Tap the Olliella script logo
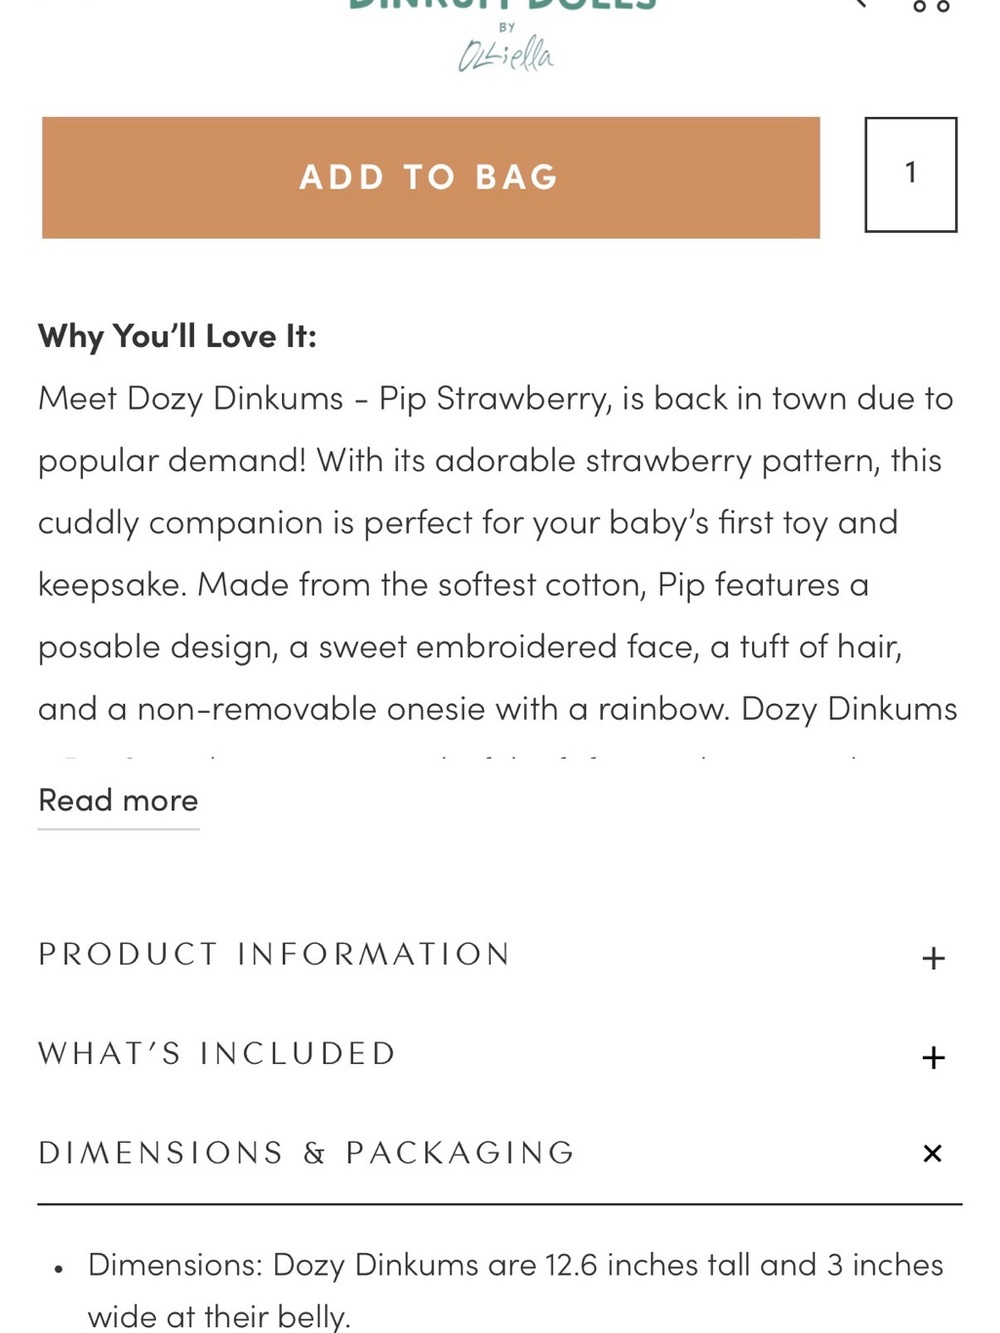The image size is (1000, 1333). [x=506, y=54]
